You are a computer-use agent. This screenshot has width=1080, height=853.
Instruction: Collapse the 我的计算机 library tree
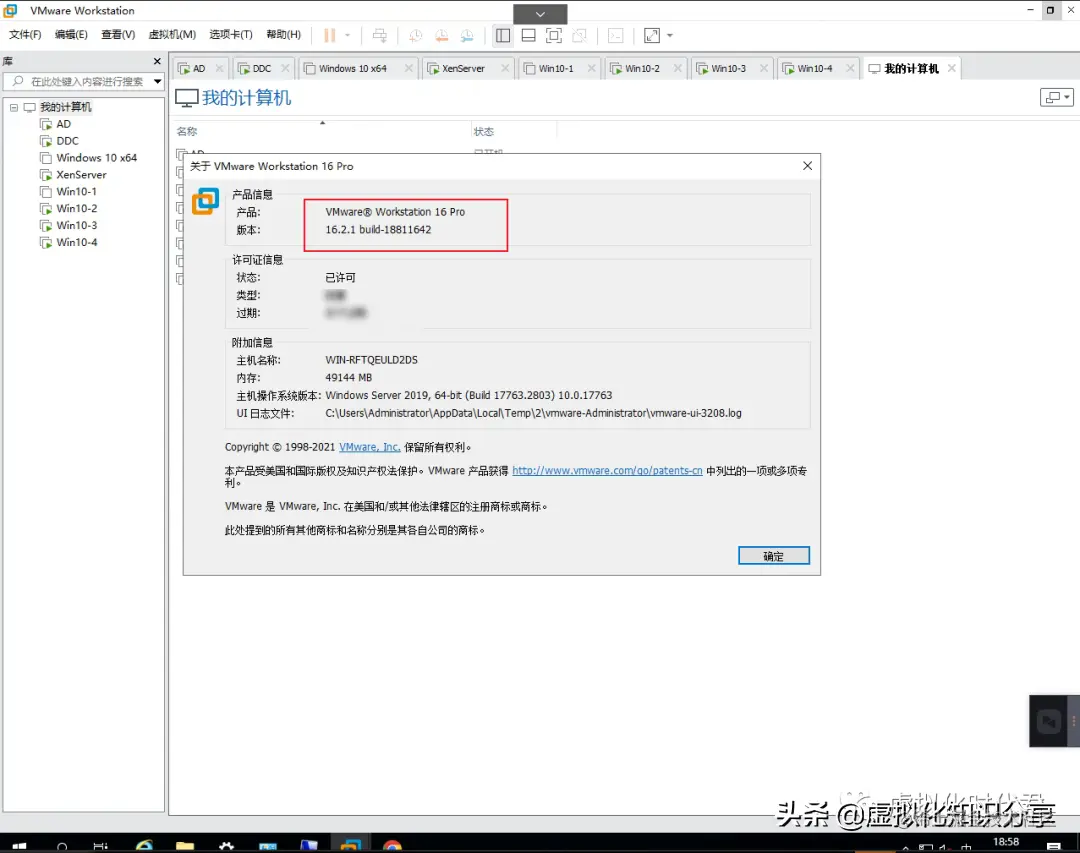14,106
